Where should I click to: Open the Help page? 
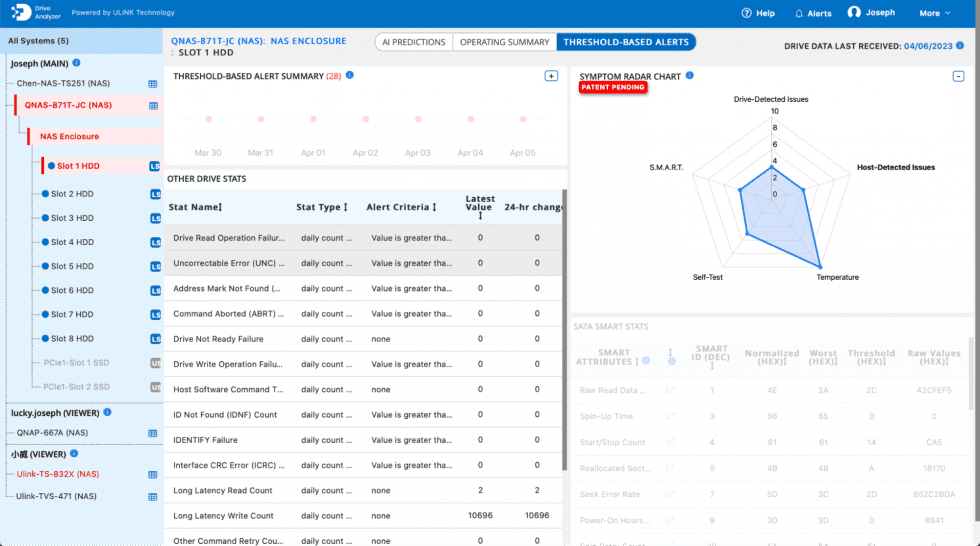(758, 13)
